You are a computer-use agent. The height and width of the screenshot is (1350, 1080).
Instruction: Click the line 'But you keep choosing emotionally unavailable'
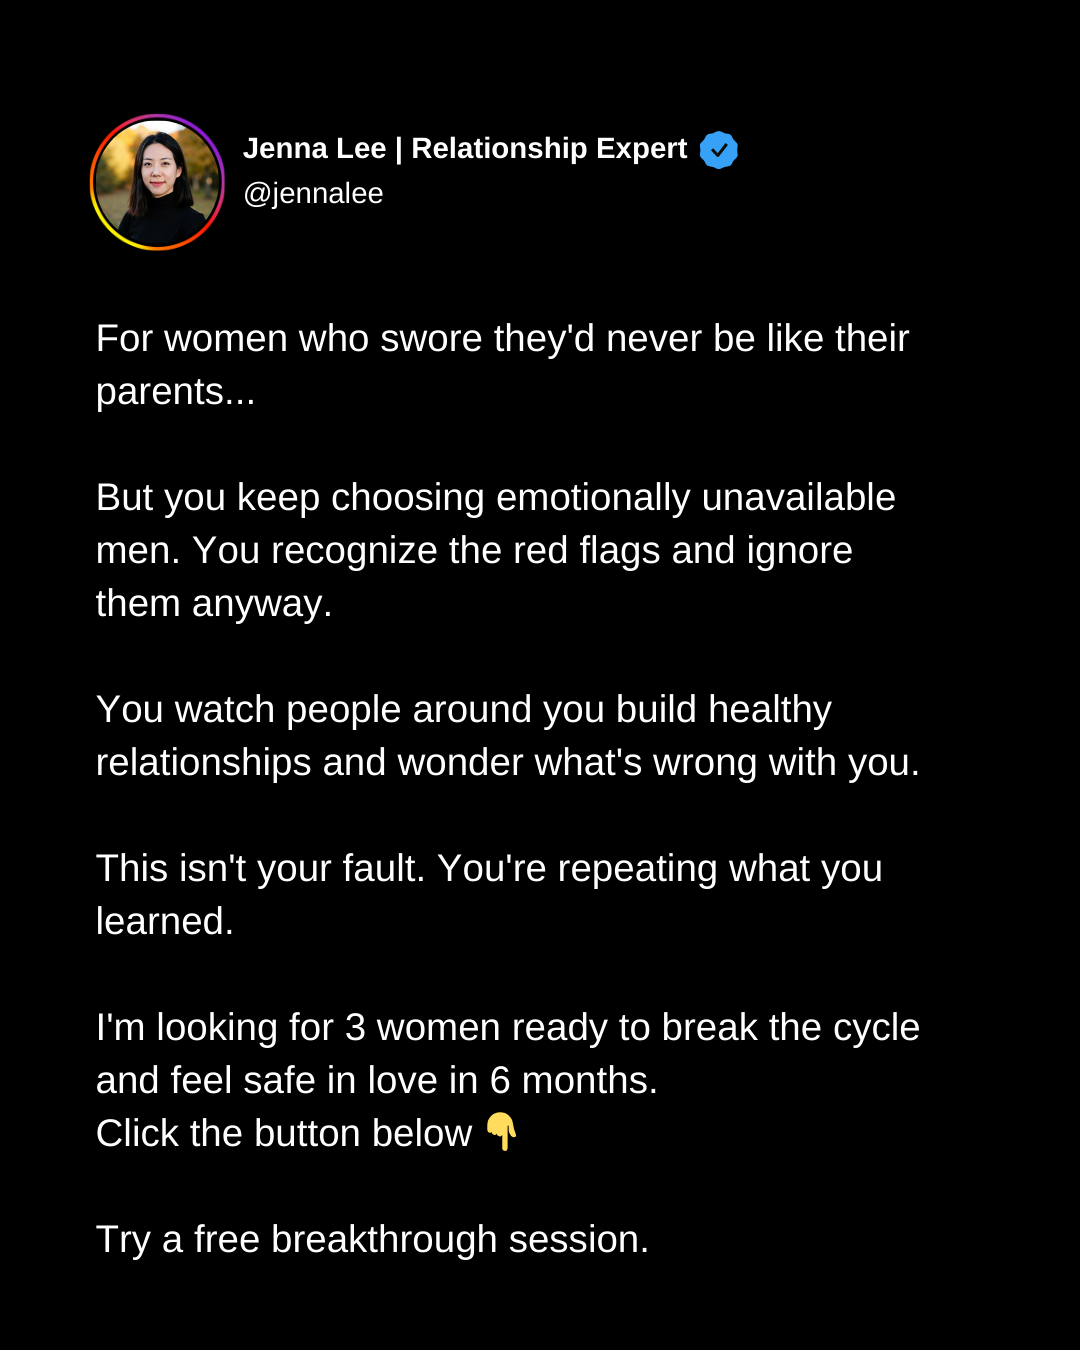pos(495,498)
